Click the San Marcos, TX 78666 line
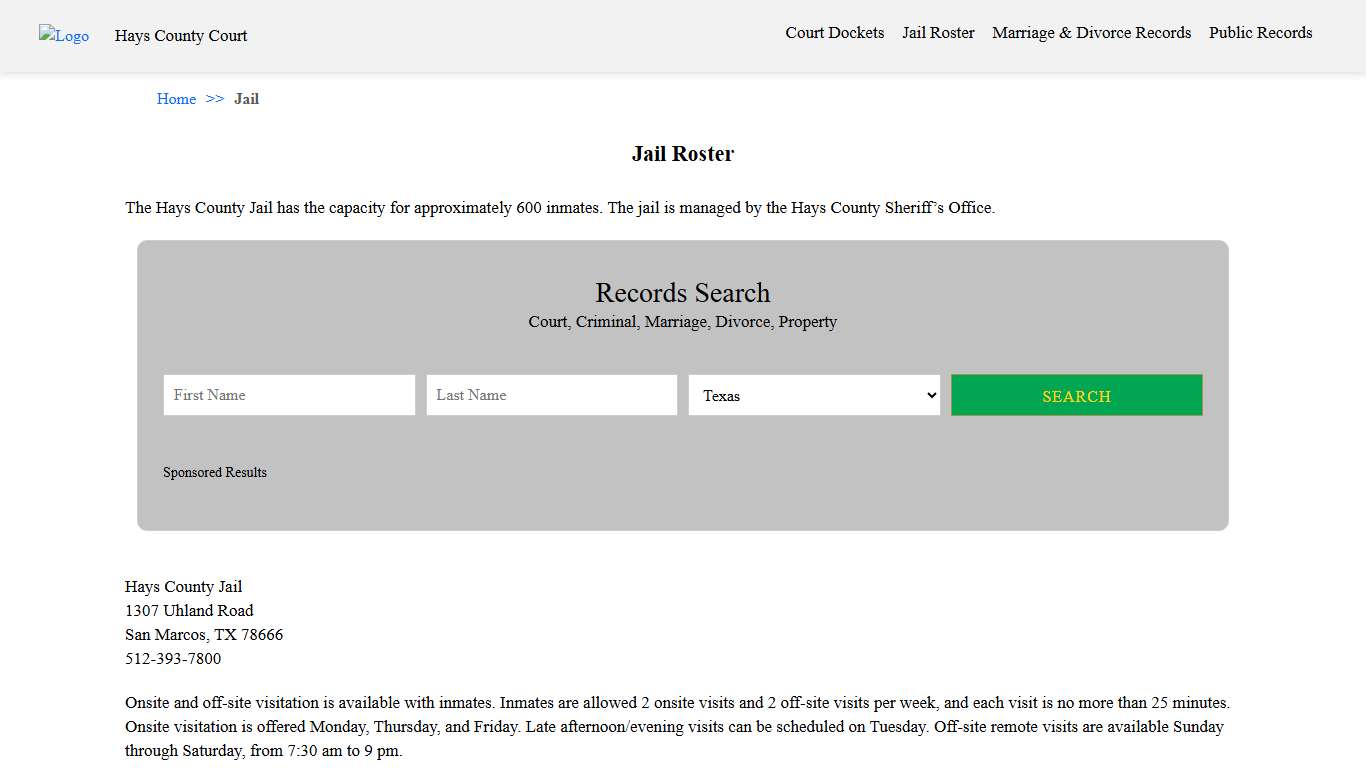1366x768 pixels. click(204, 635)
